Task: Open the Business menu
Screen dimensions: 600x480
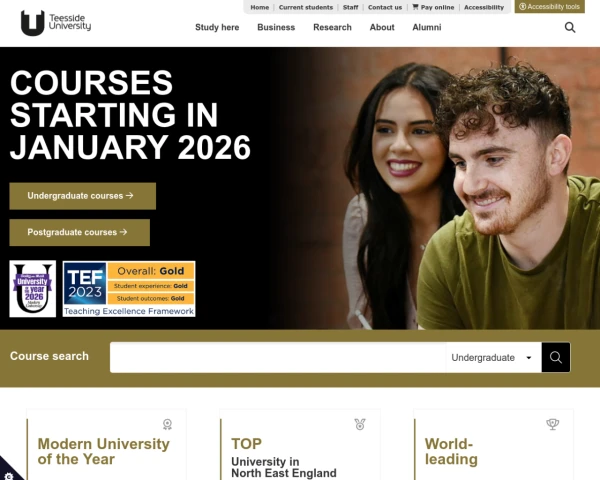Action: [276, 28]
